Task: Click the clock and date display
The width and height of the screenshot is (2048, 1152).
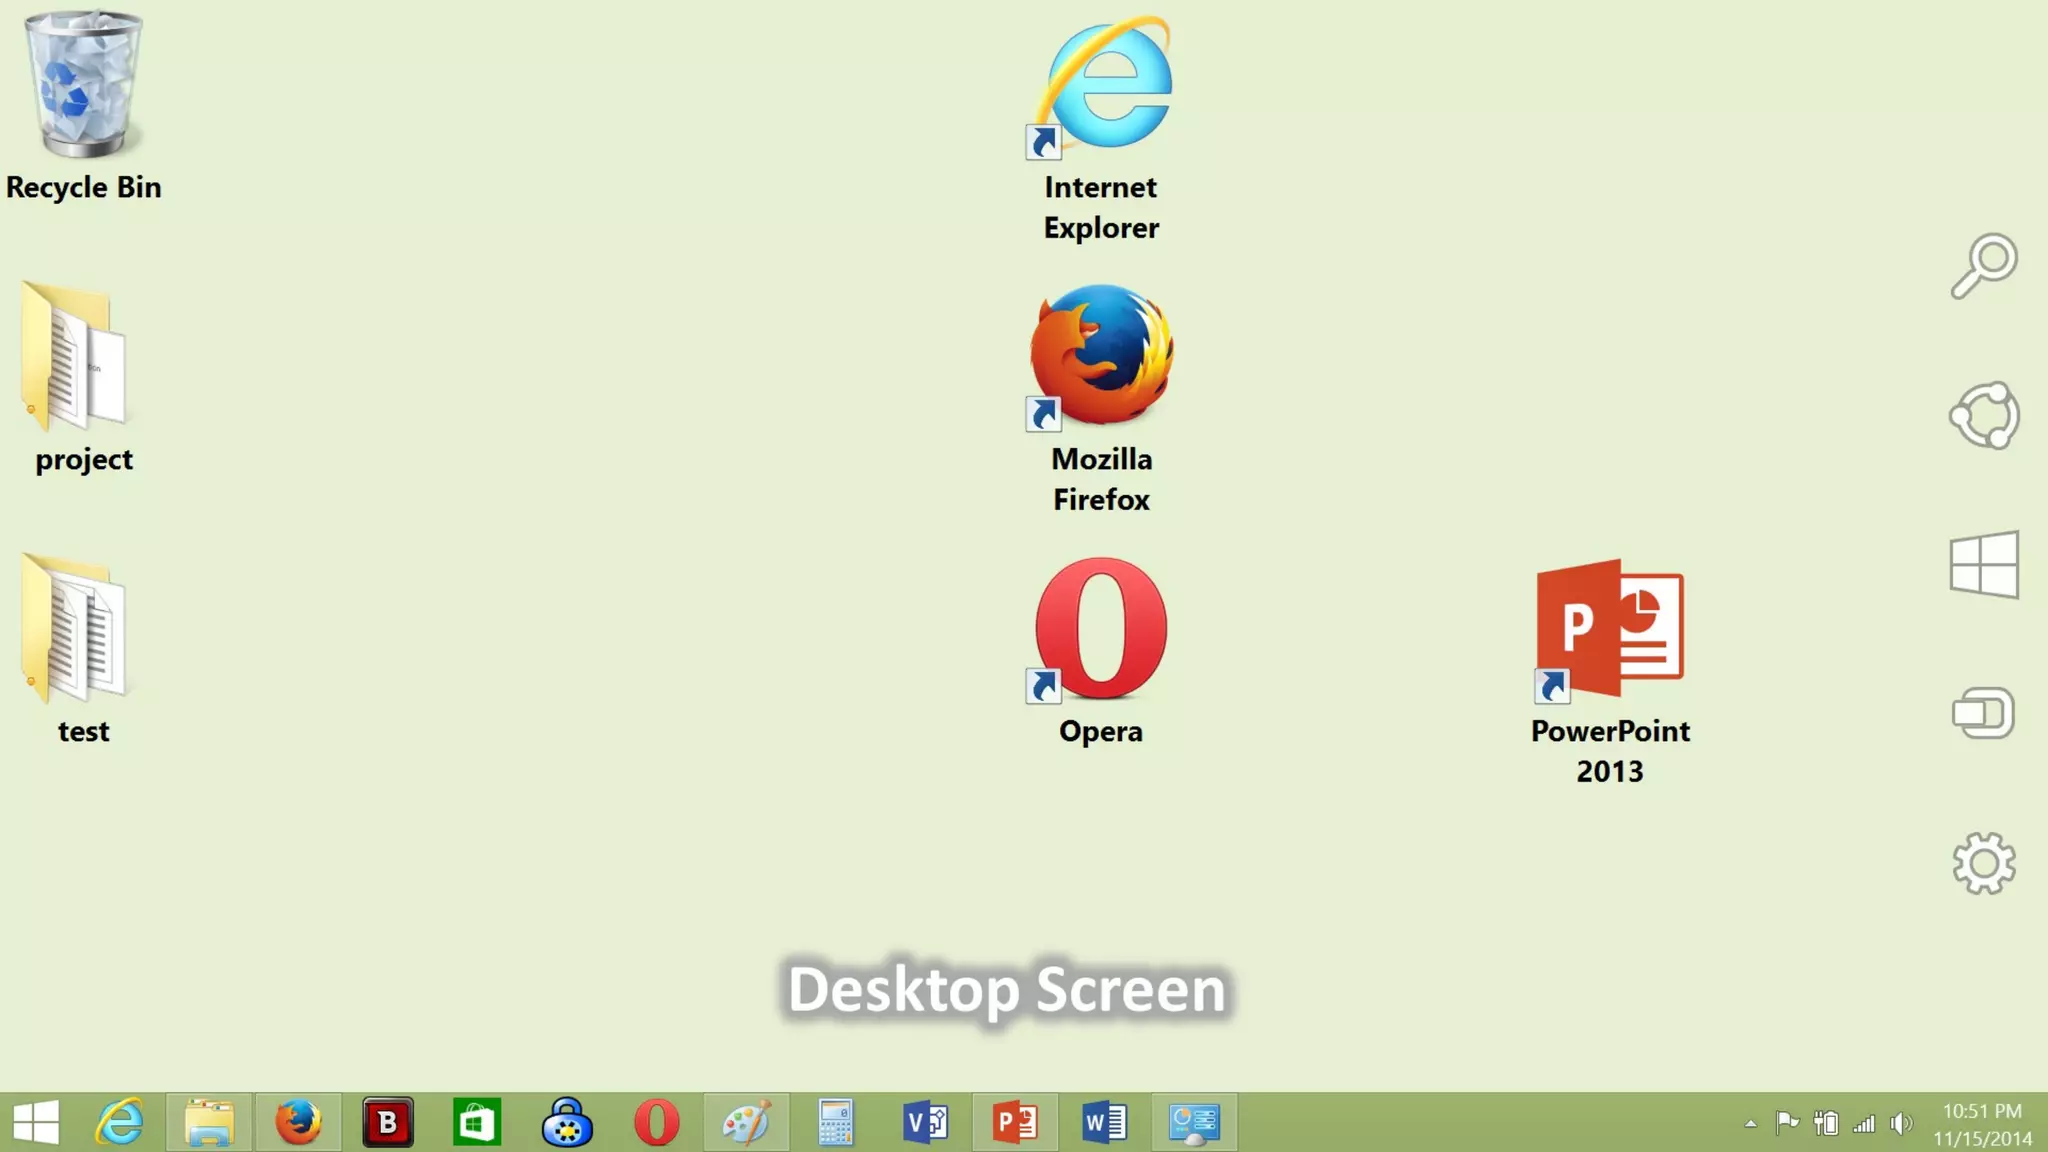Action: tap(1982, 1124)
